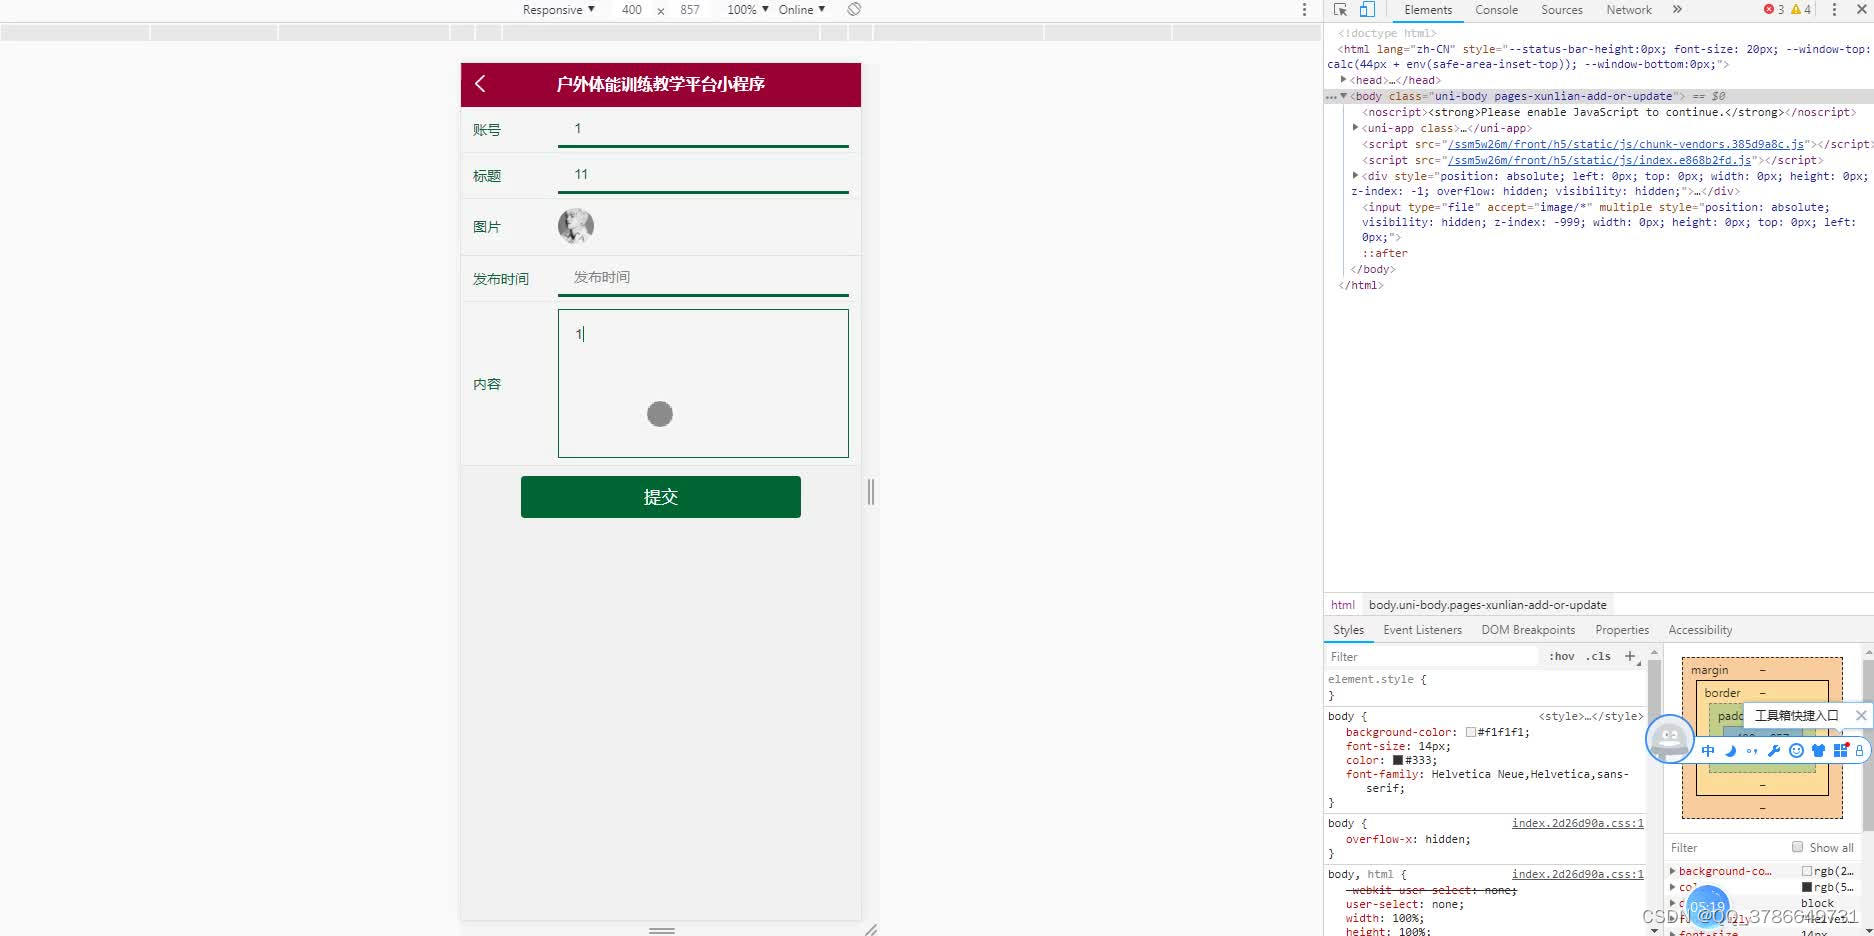This screenshot has height=936, width=1874.
Task: Switch to the Elements tab
Action: 1427,9
